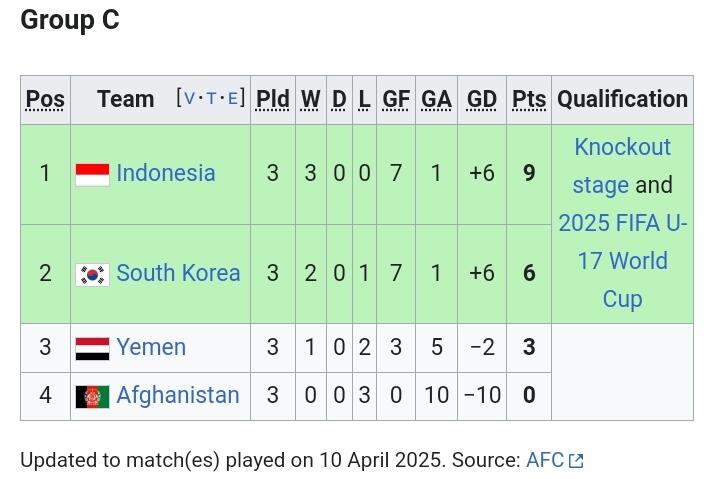The image size is (717, 479).
Task: Open the Yemen team link
Action: click(x=151, y=347)
